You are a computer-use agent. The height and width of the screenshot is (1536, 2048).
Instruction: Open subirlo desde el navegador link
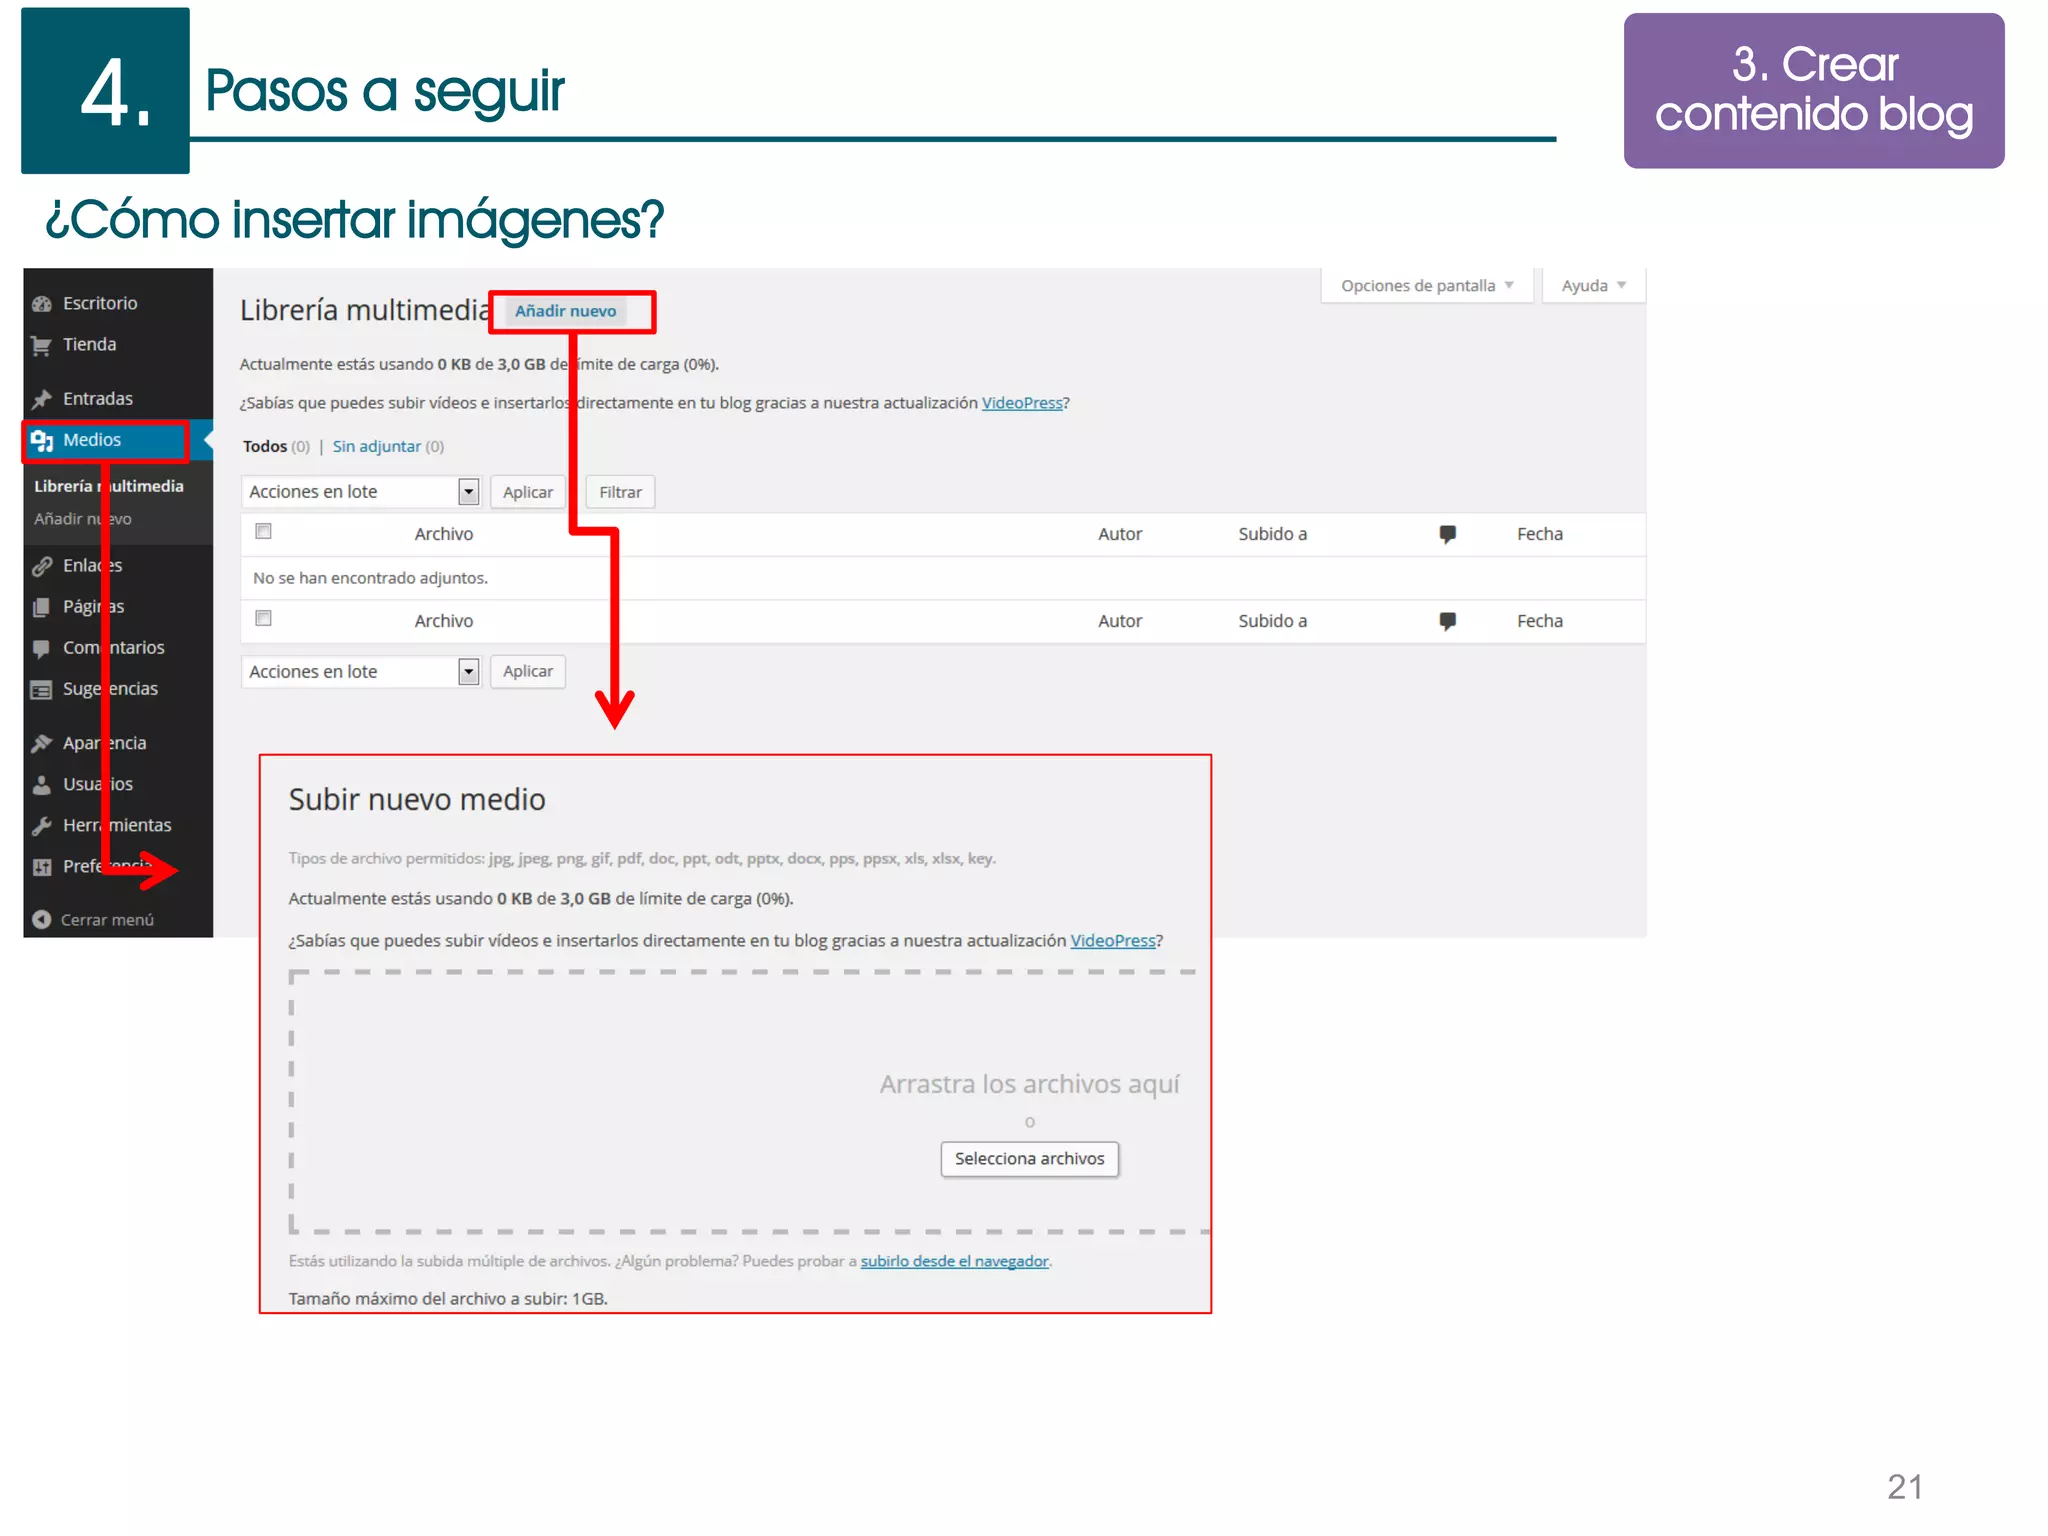coord(955,1262)
